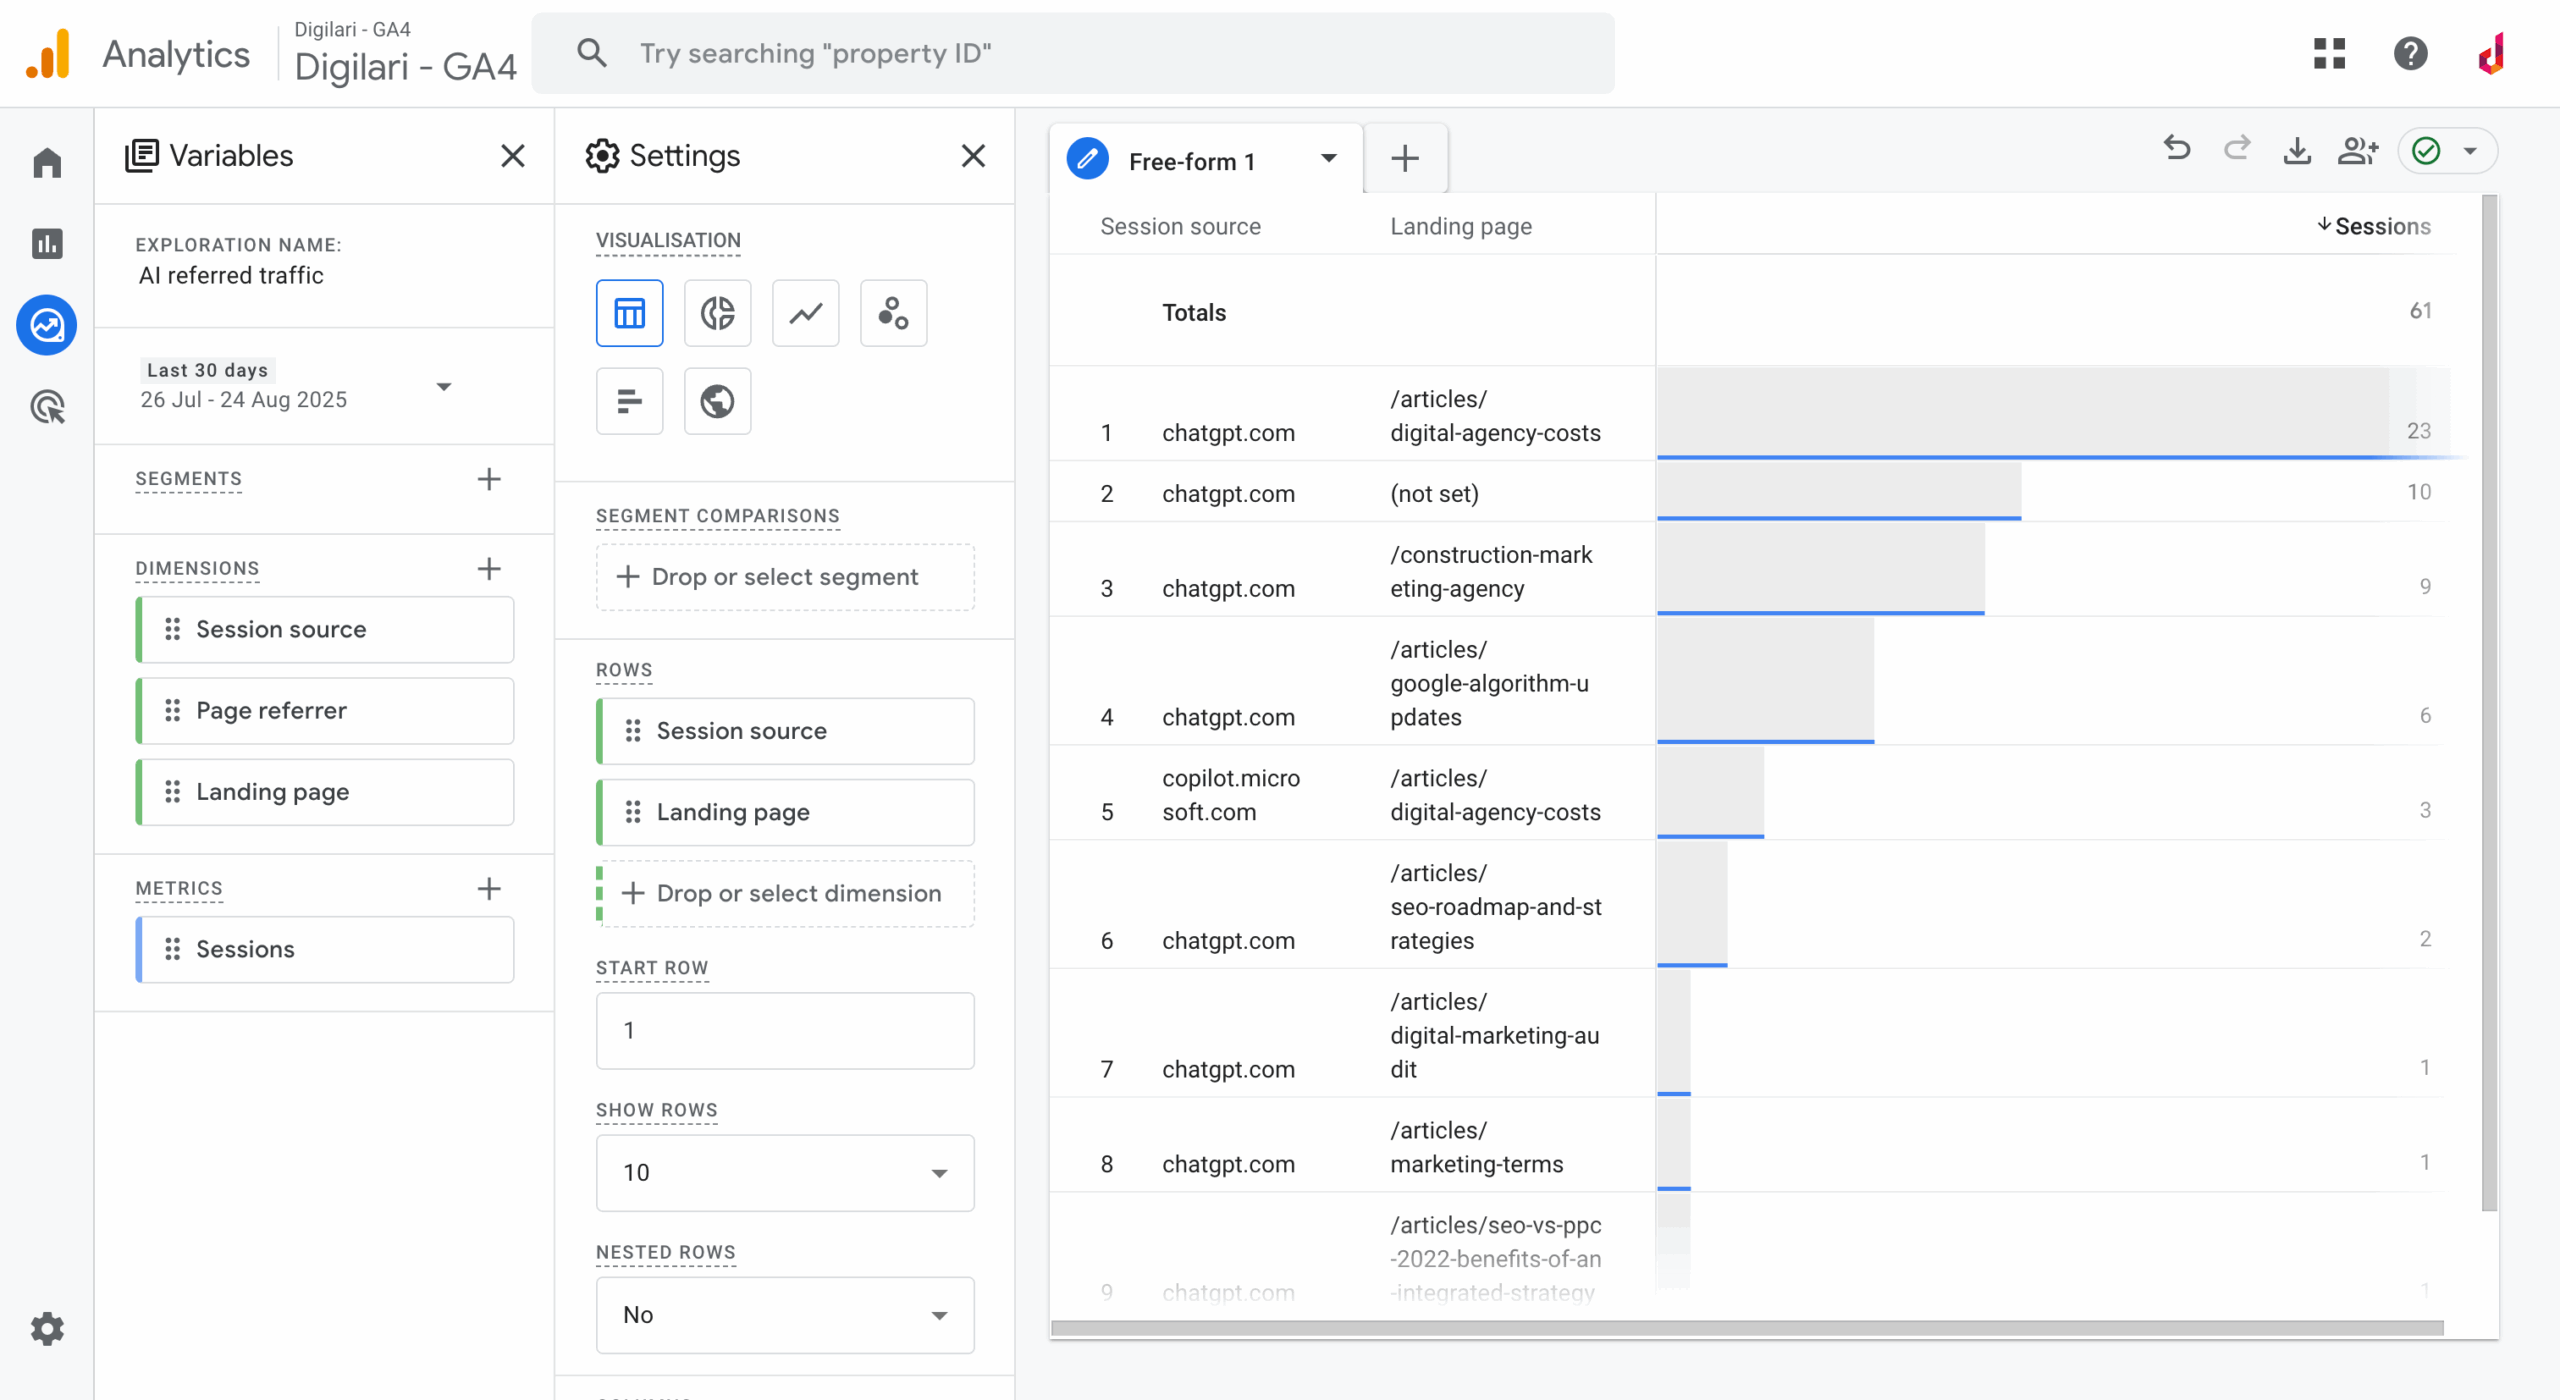Add a new dimension with plus icon
Screen dimensions: 2560x1400
click(x=489, y=569)
